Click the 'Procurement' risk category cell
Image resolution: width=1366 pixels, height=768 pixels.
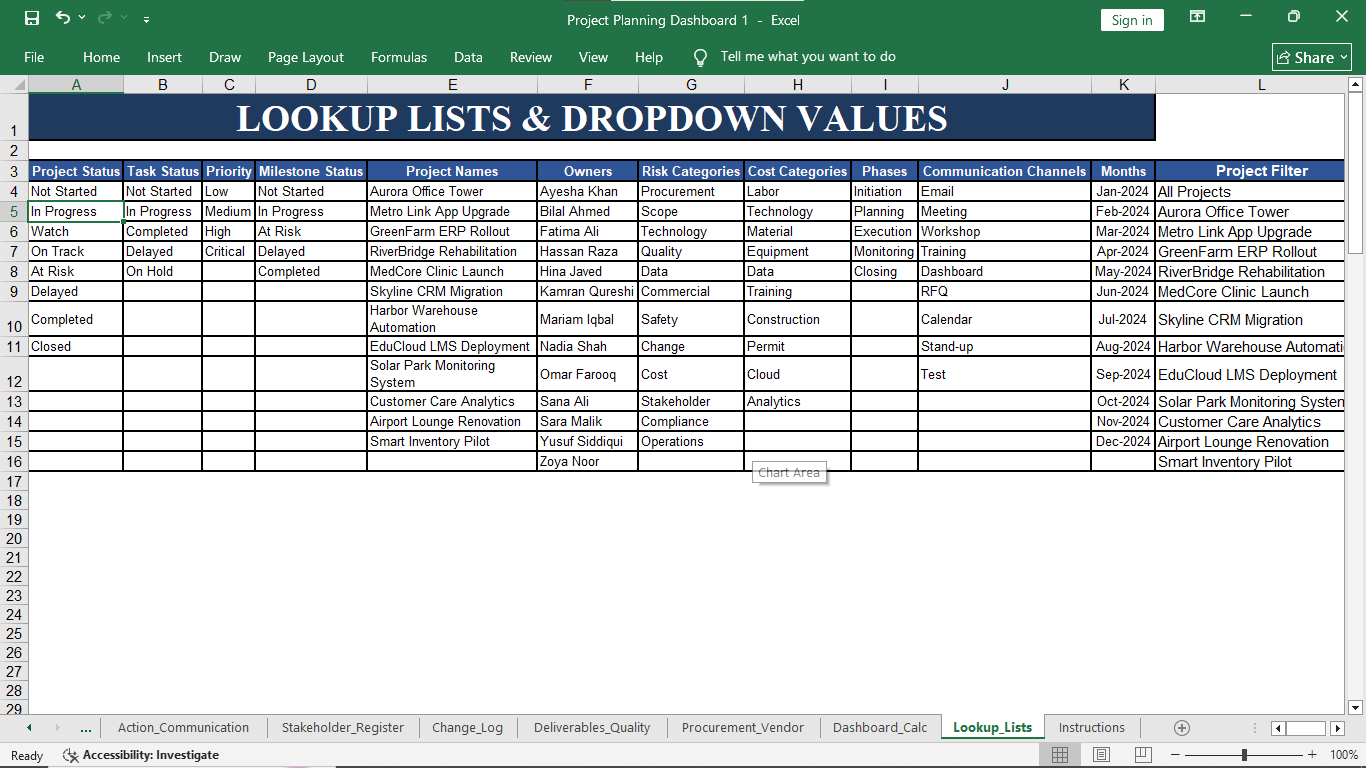691,192
